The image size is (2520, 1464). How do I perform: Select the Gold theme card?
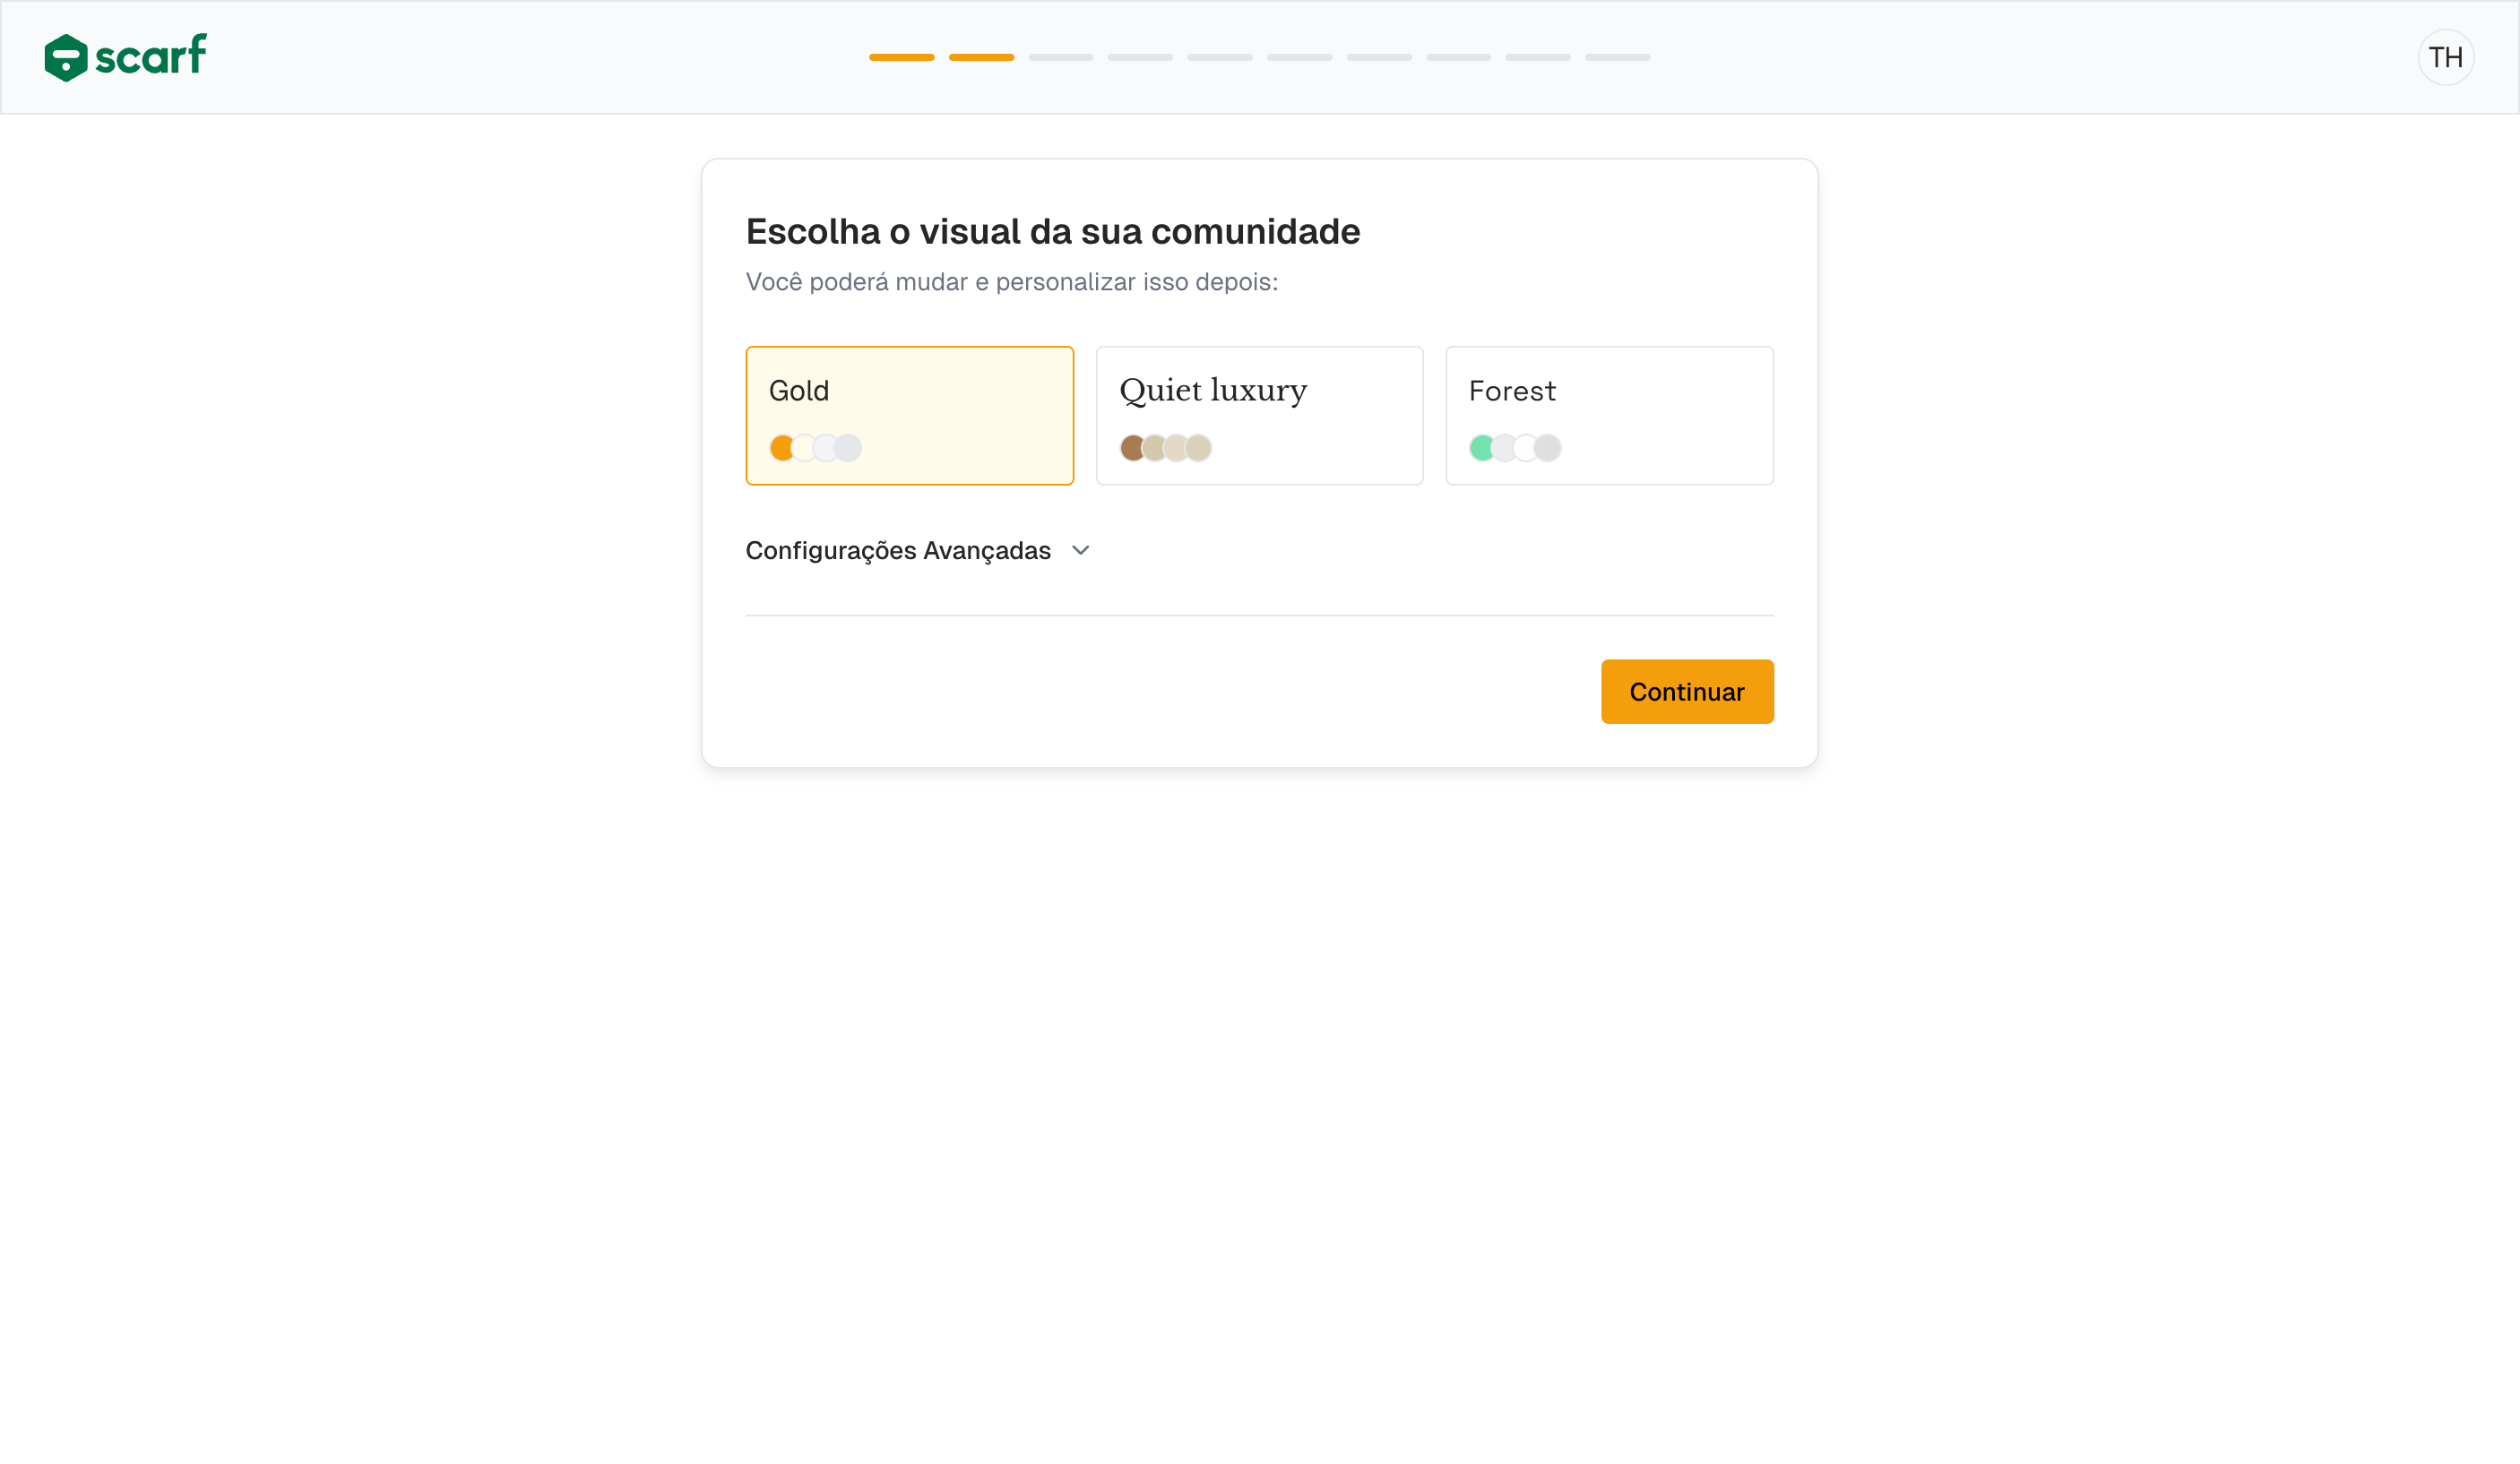pyautogui.click(x=909, y=415)
